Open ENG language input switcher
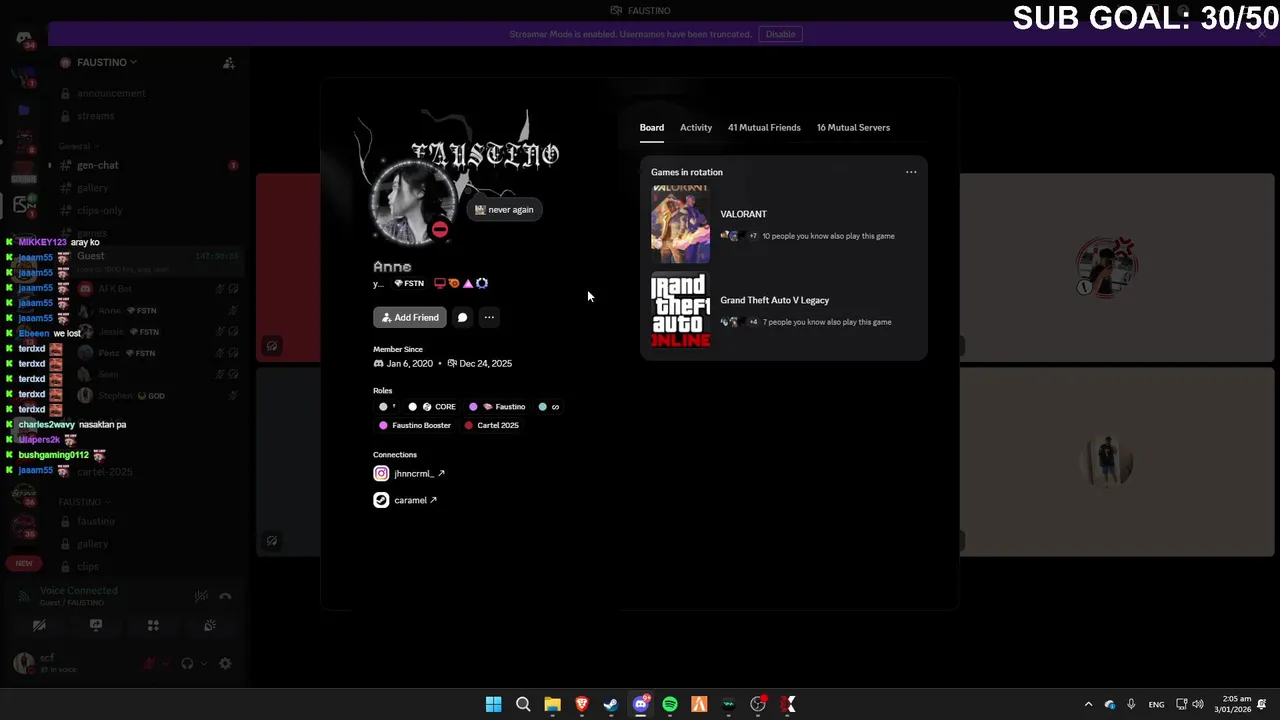The height and width of the screenshot is (720, 1280). click(x=1156, y=704)
